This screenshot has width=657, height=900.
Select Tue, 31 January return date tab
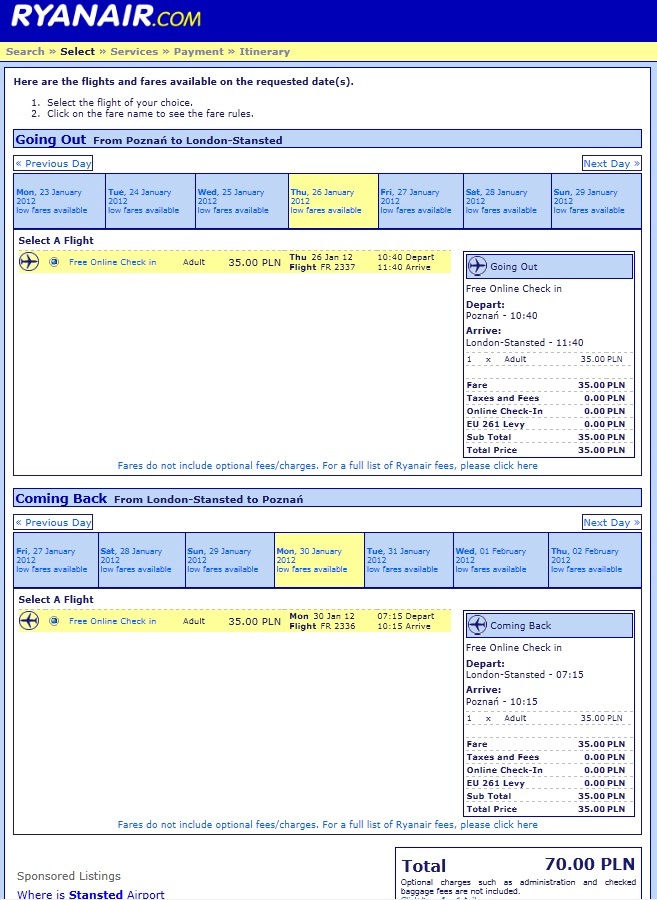[409, 560]
